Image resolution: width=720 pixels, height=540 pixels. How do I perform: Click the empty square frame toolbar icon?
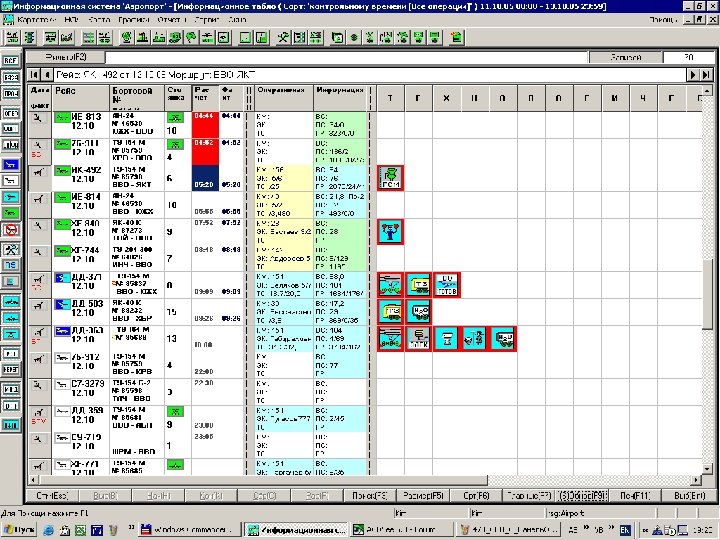245,37
